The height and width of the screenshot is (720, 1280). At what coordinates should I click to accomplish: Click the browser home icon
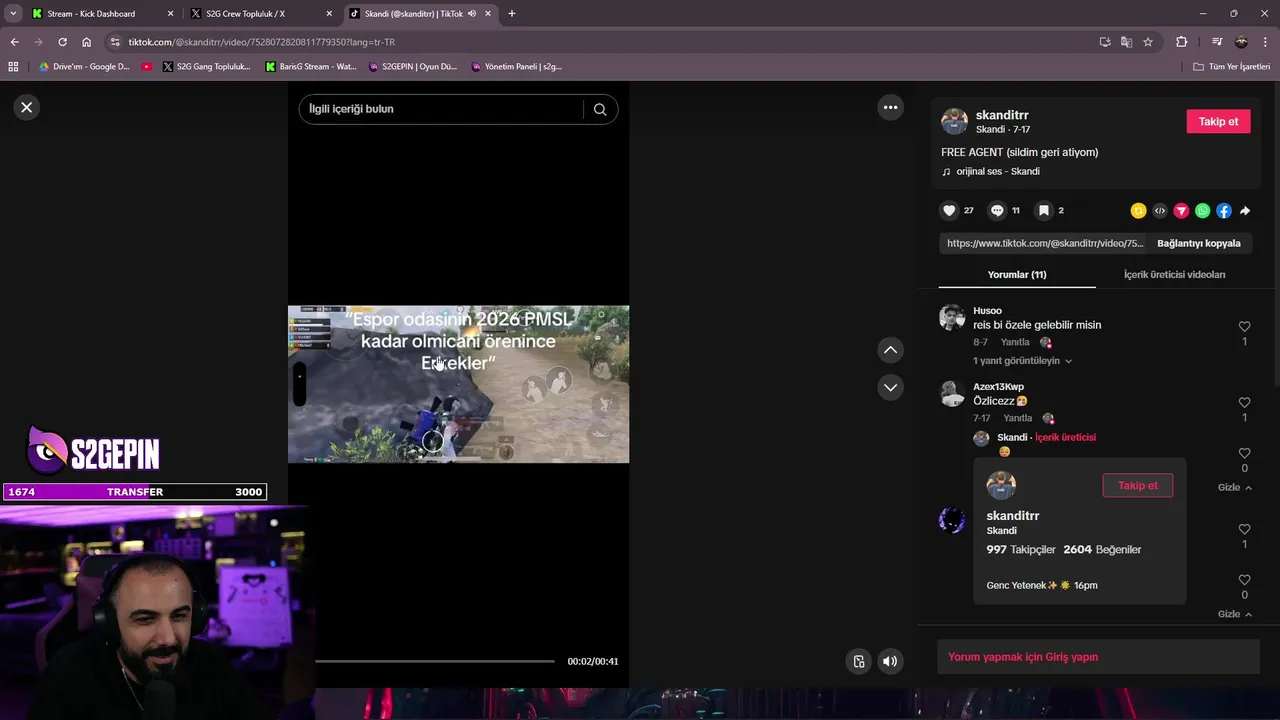[86, 42]
